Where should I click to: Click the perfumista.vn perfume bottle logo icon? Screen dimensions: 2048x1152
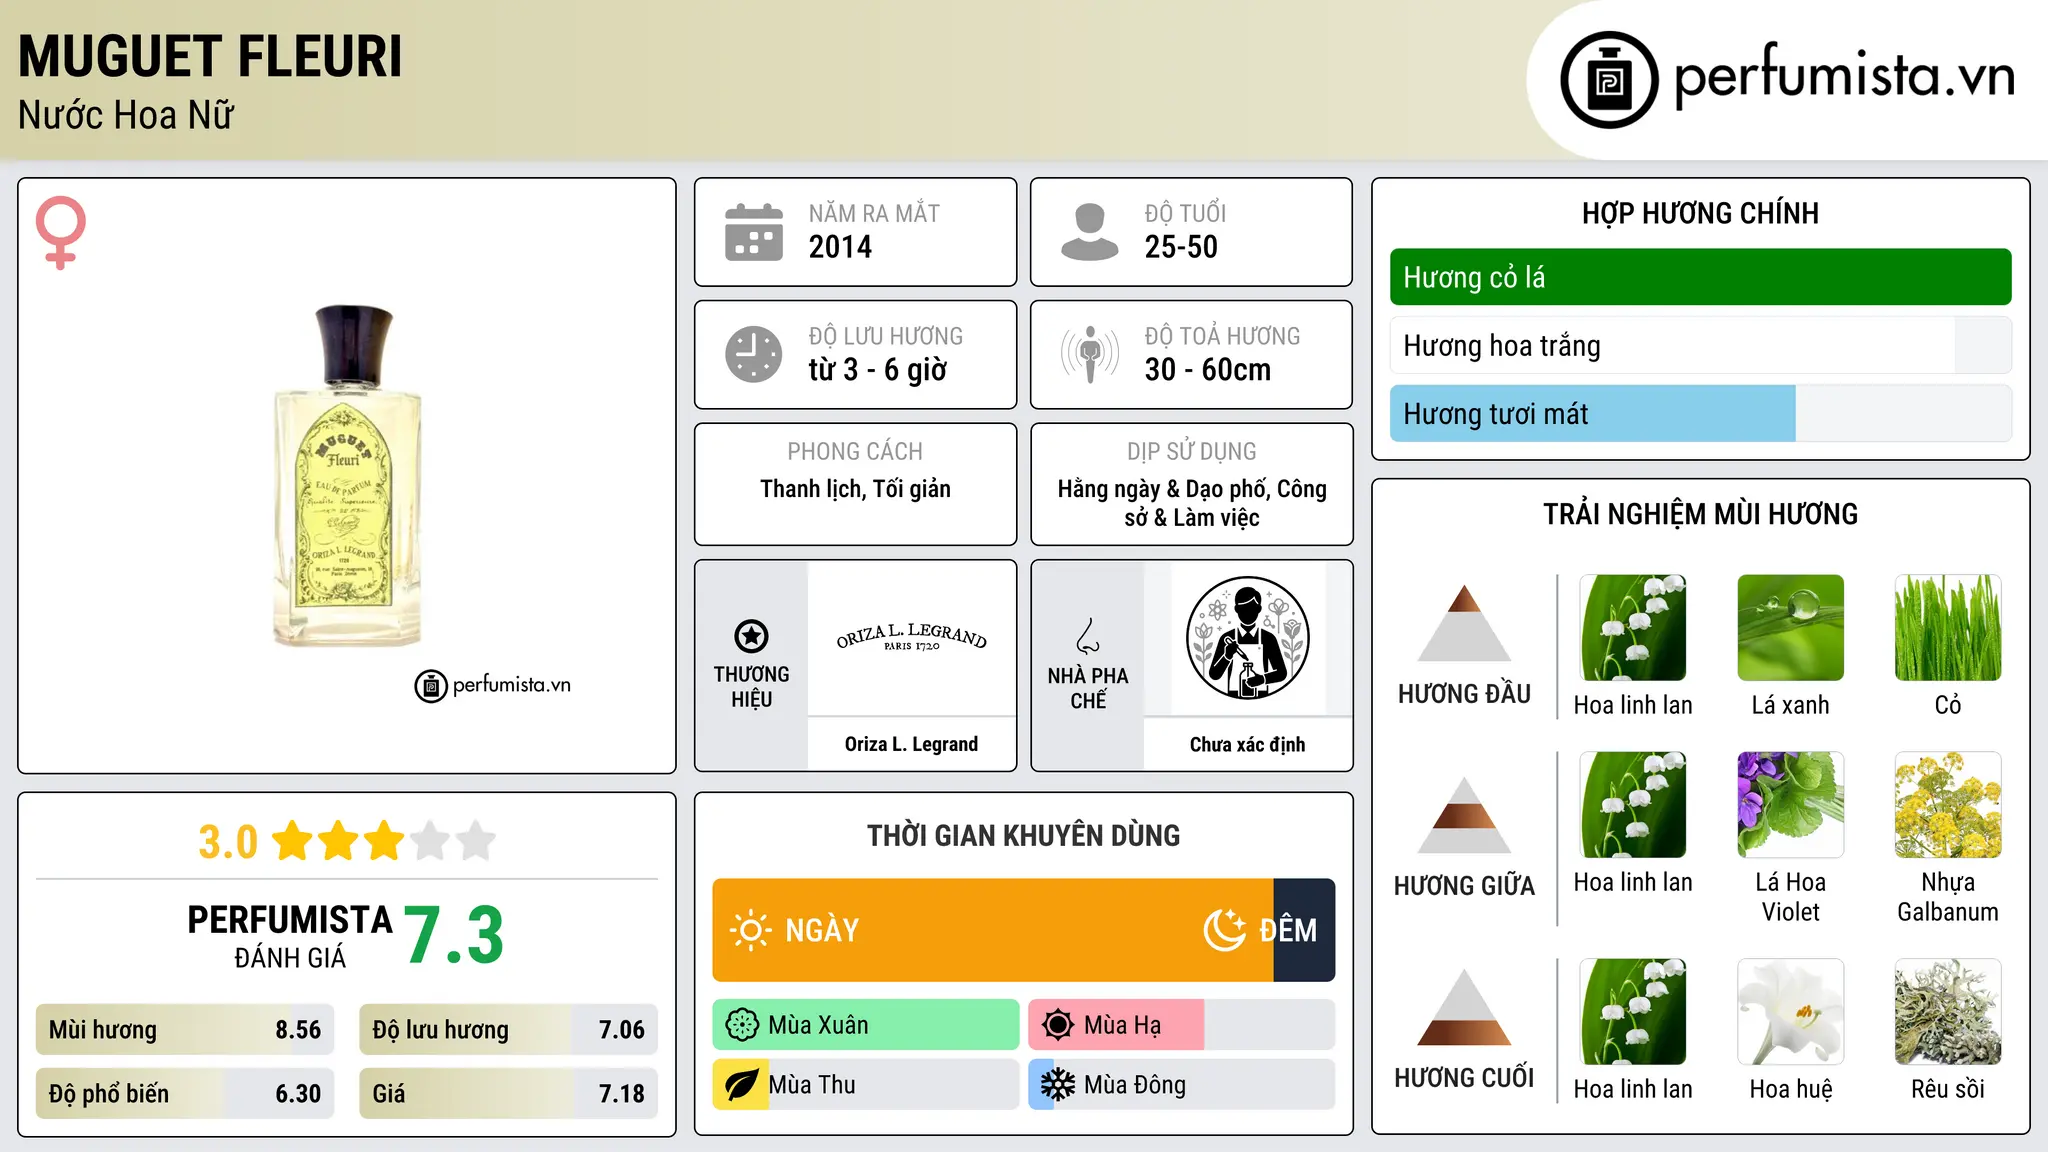pos(1609,80)
